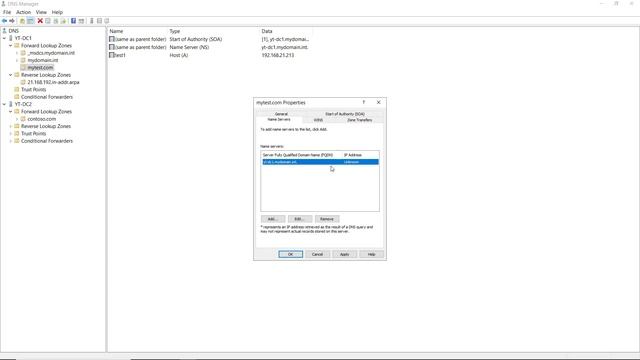This screenshot has height=360, width=640.
Task: Expand Trust Points under YT-DC2
Action: coord(11,134)
